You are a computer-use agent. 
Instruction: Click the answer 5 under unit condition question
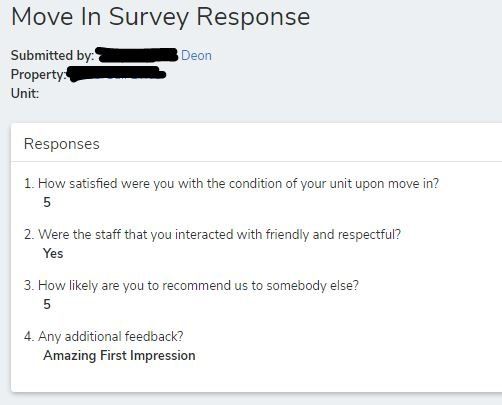[47, 202]
